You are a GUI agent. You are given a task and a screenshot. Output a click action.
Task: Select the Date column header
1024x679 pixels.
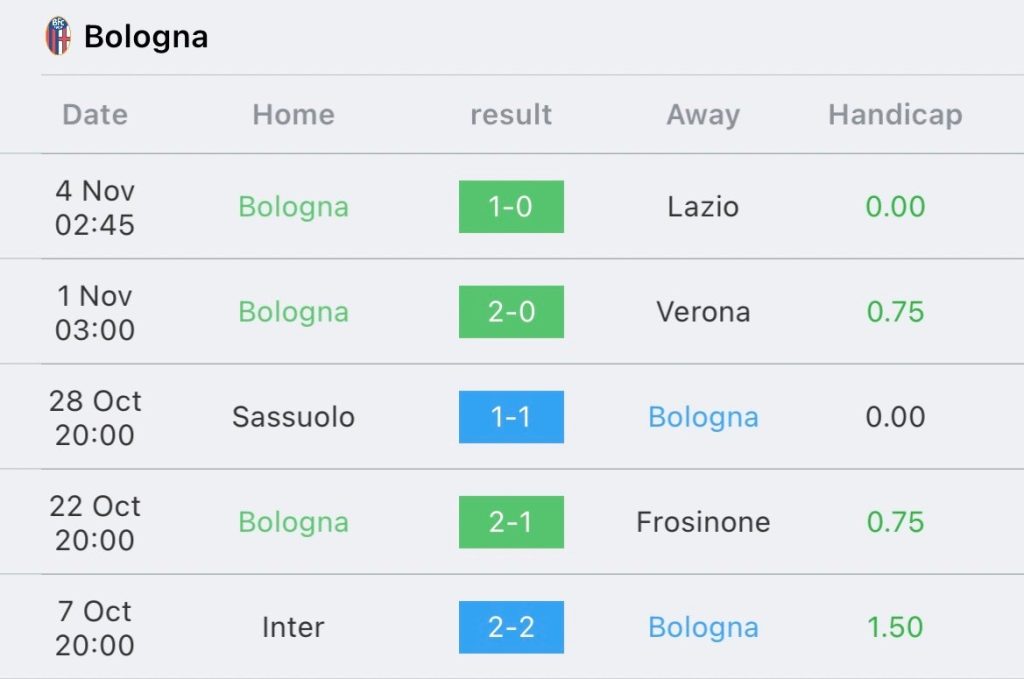(x=95, y=115)
